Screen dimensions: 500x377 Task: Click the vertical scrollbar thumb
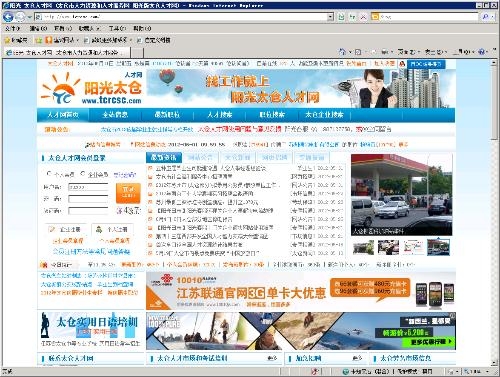coord(494,103)
